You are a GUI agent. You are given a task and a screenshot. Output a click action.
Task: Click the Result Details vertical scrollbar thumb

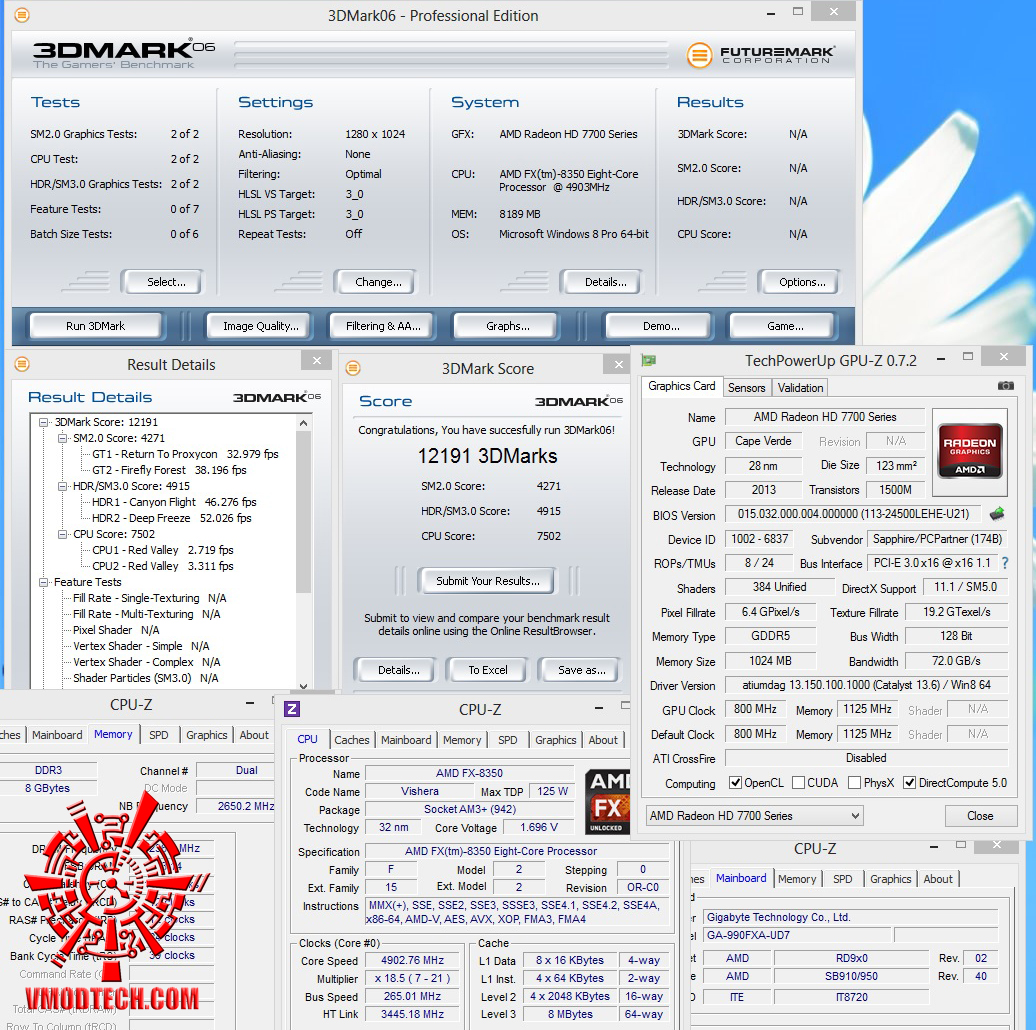click(x=303, y=511)
